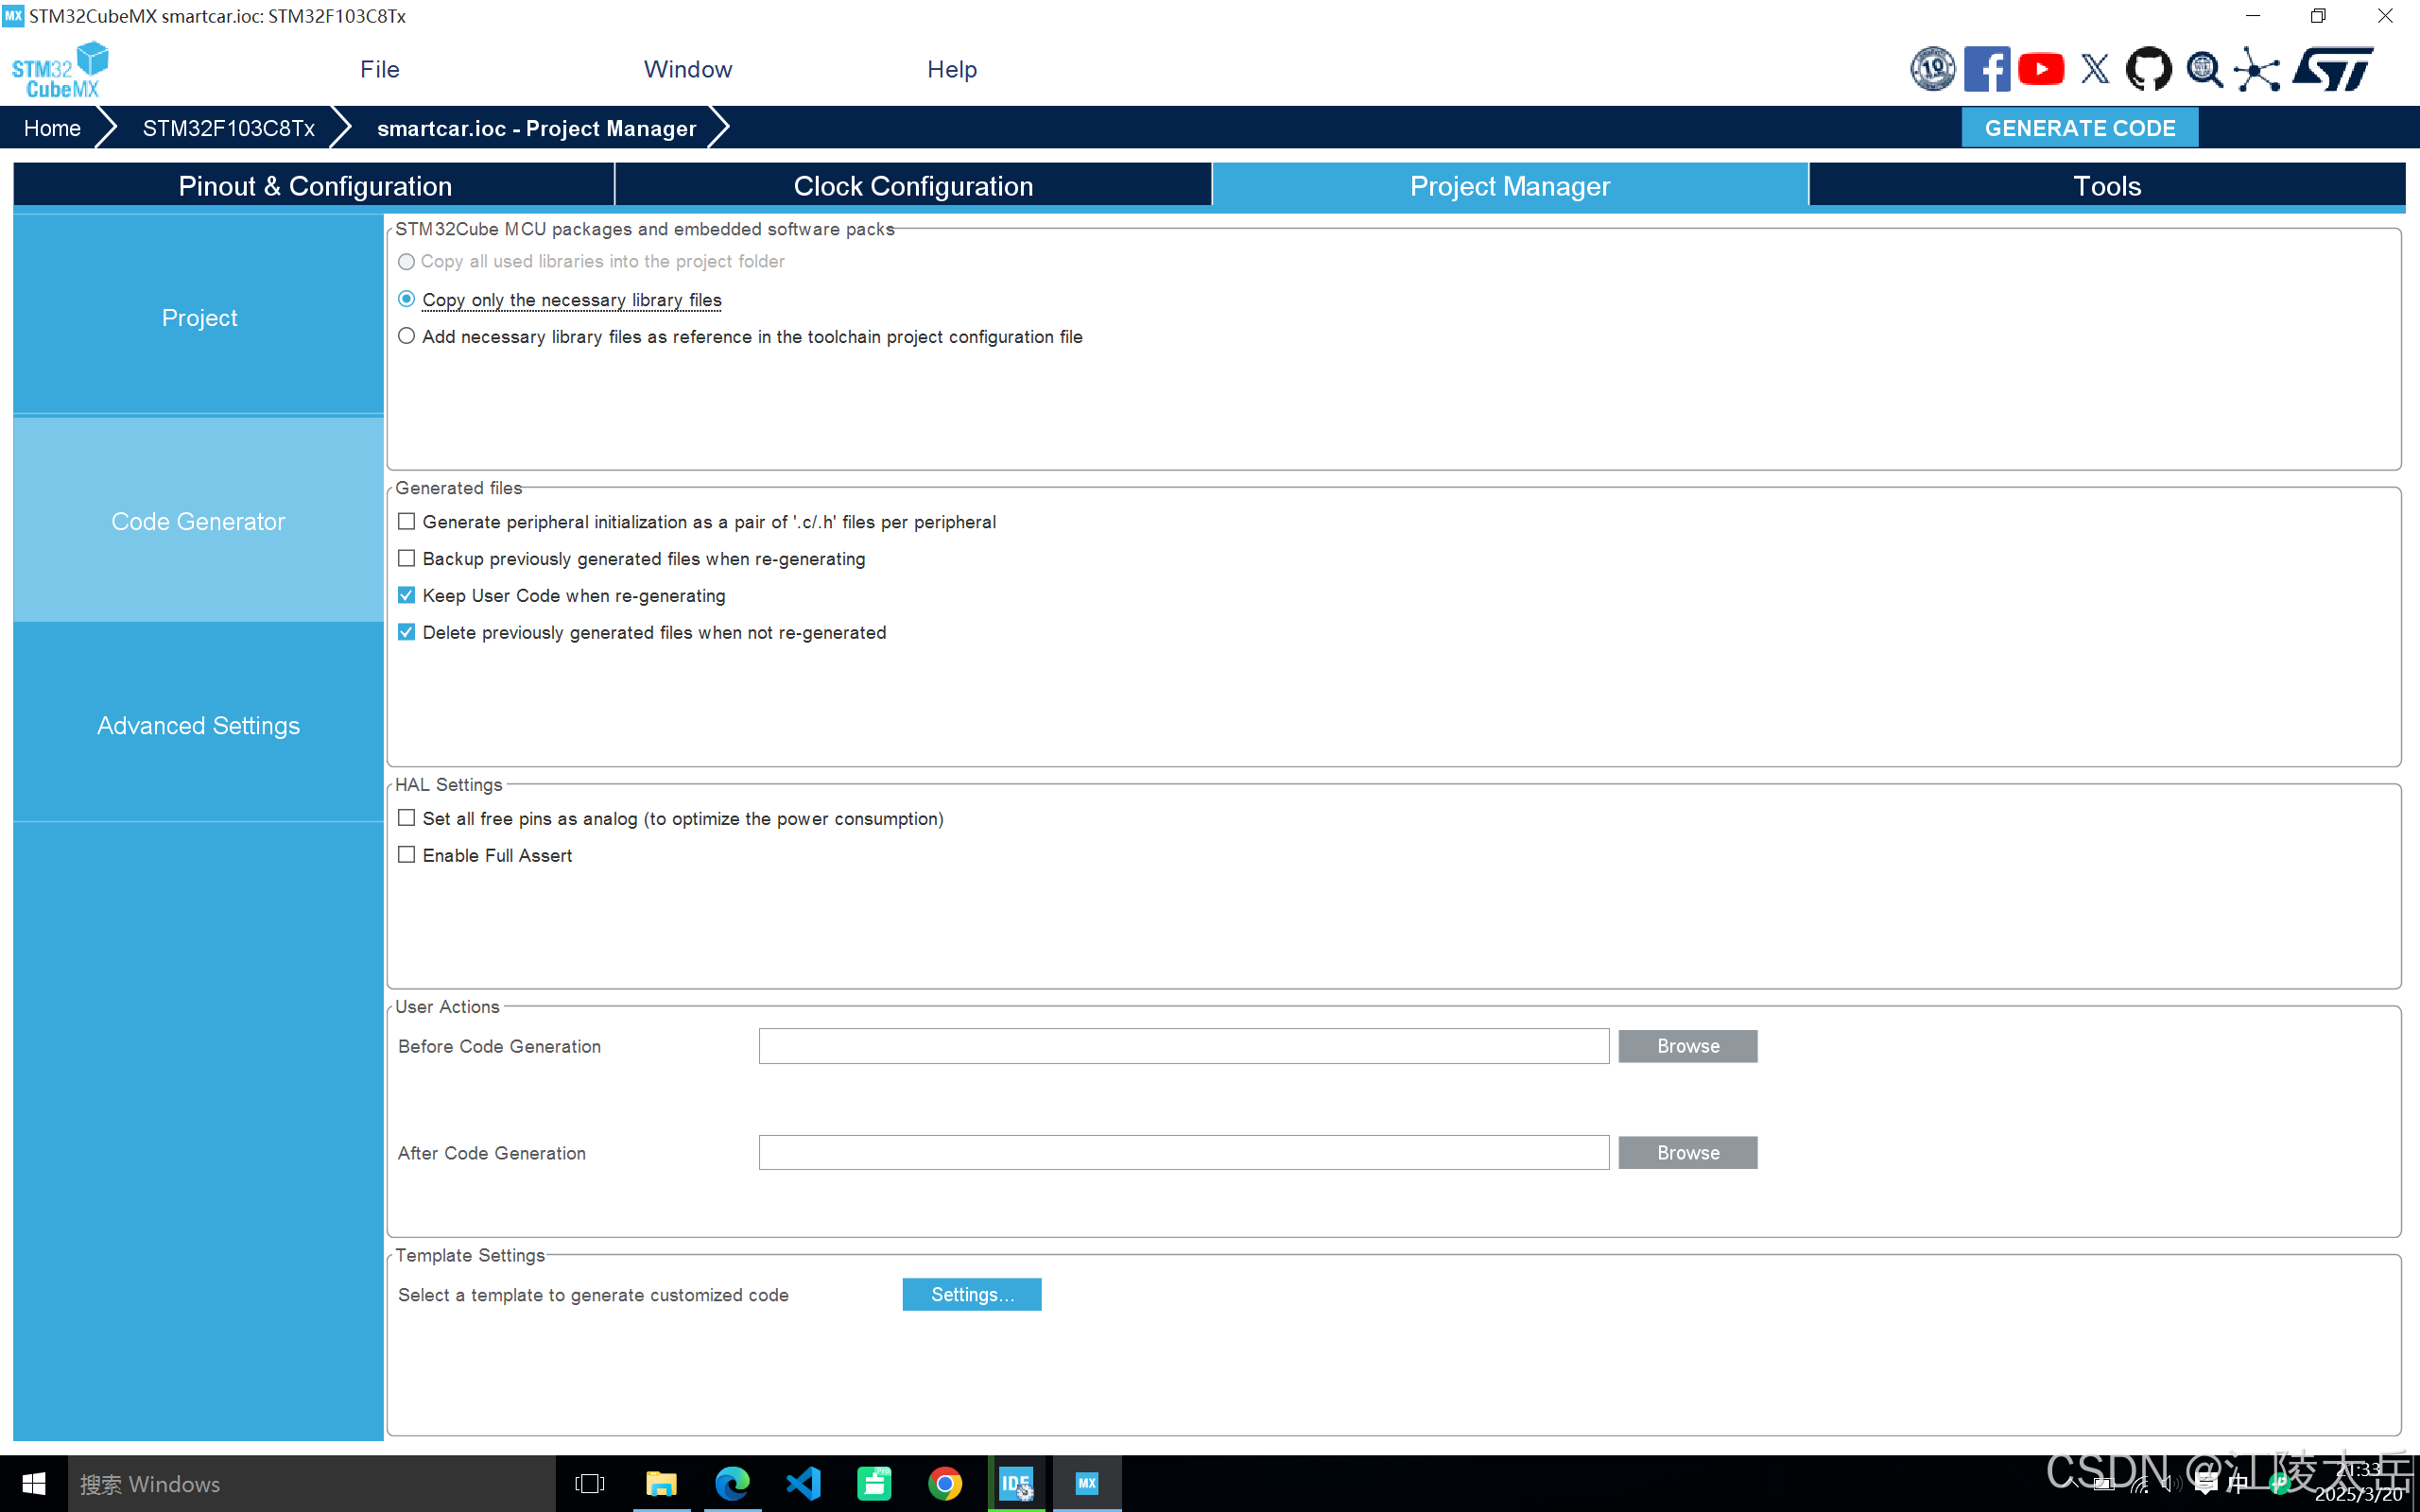The height and width of the screenshot is (1512, 2420).
Task: Open Advanced Settings side tab
Action: tap(198, 725)
